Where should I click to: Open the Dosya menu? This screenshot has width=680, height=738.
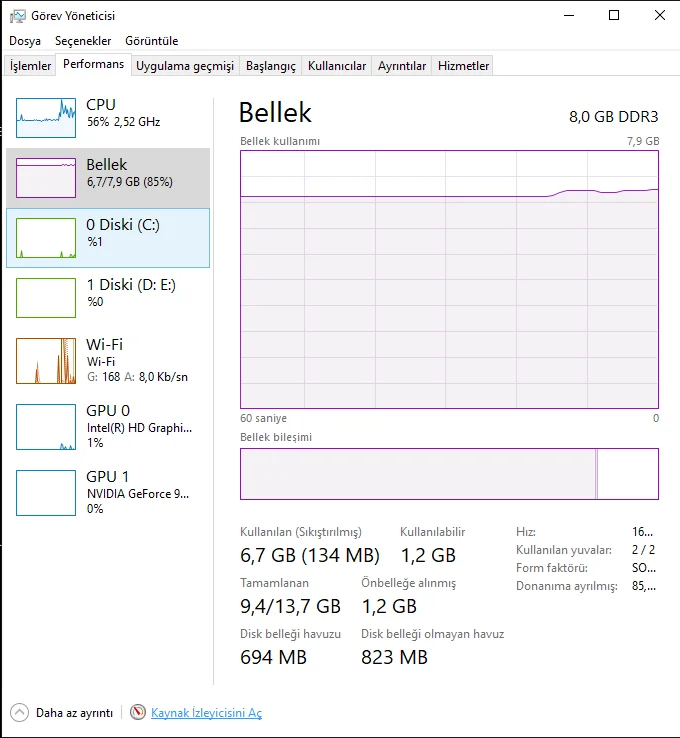(x=25, y=41)
